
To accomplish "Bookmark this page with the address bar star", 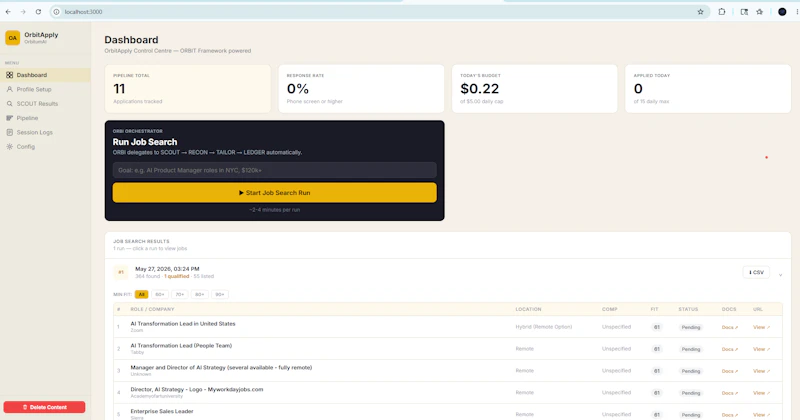I will (x=701, y=12).
